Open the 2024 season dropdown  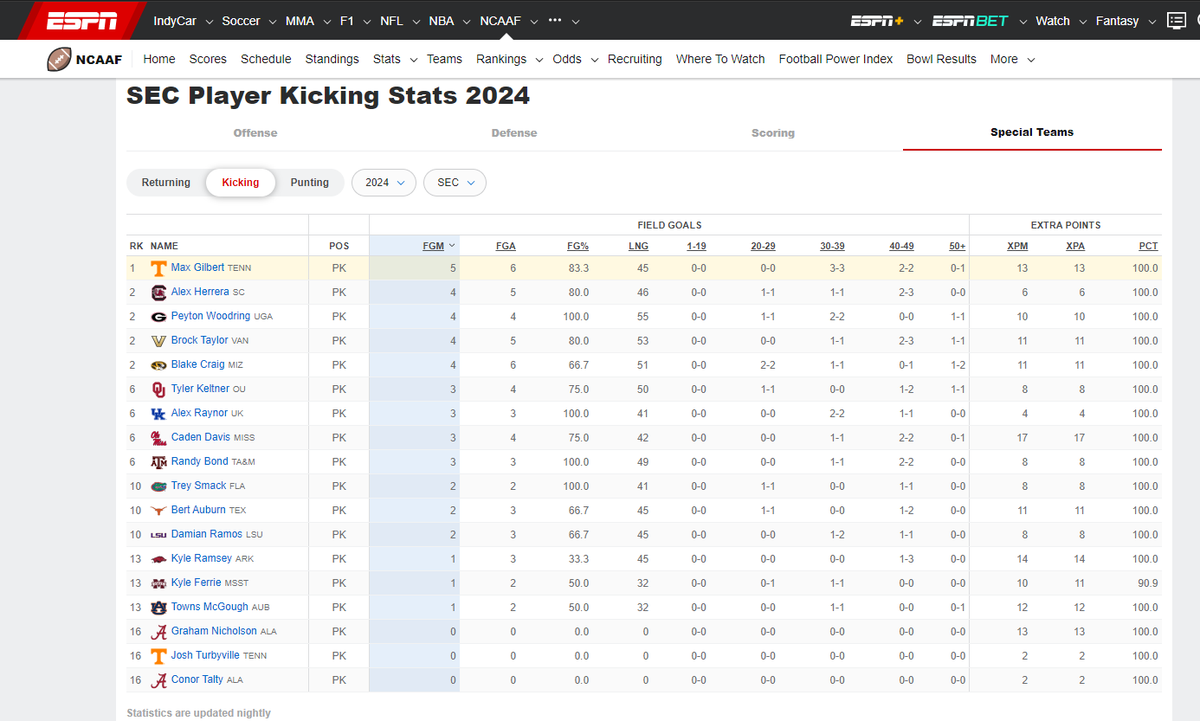coord(384,182)
